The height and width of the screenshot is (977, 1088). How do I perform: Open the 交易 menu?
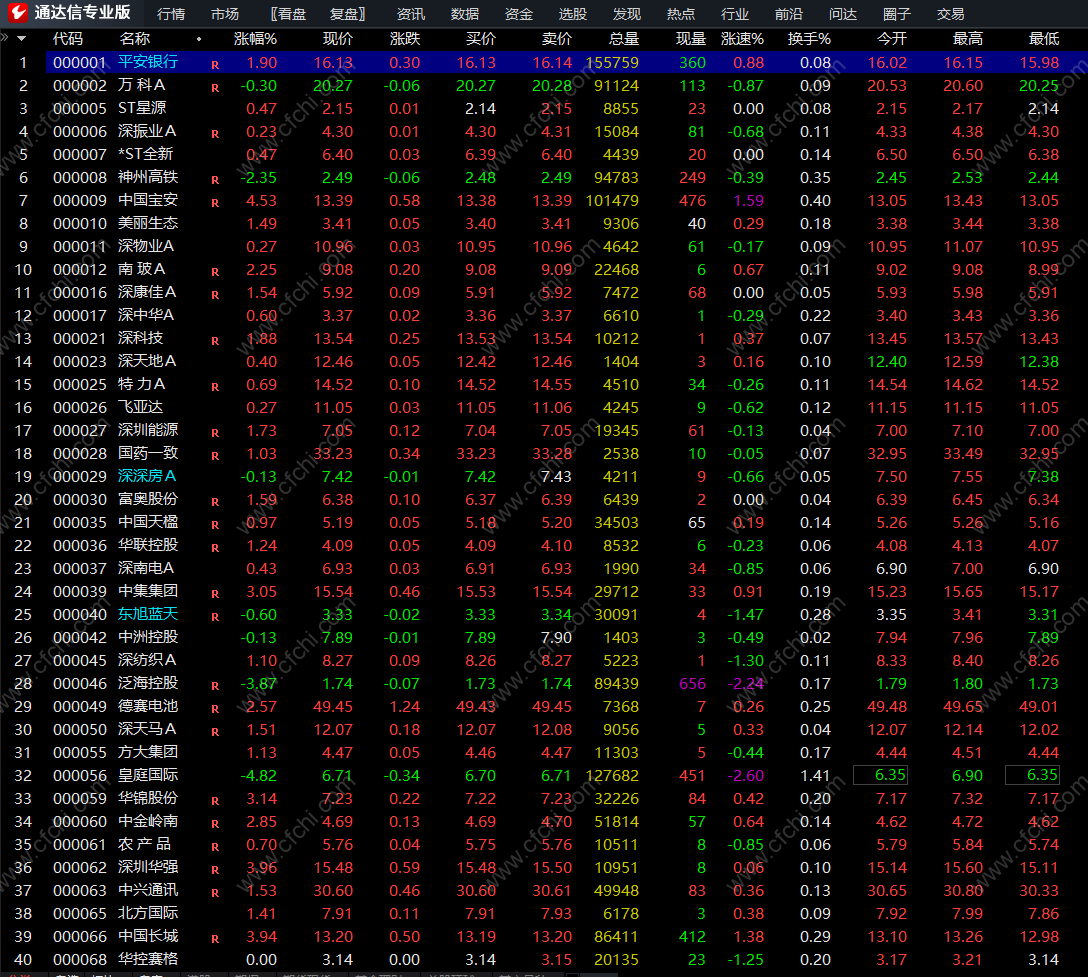coord(950,14)
